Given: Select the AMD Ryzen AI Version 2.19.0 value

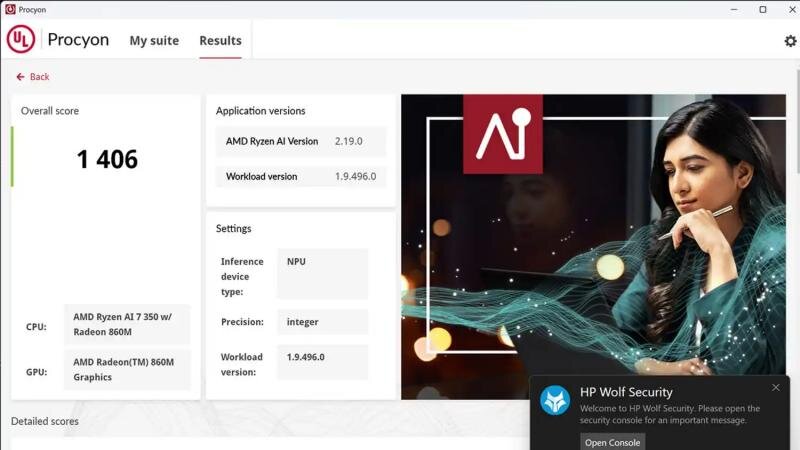Looking at the screenshot, I should coord(350,141).
